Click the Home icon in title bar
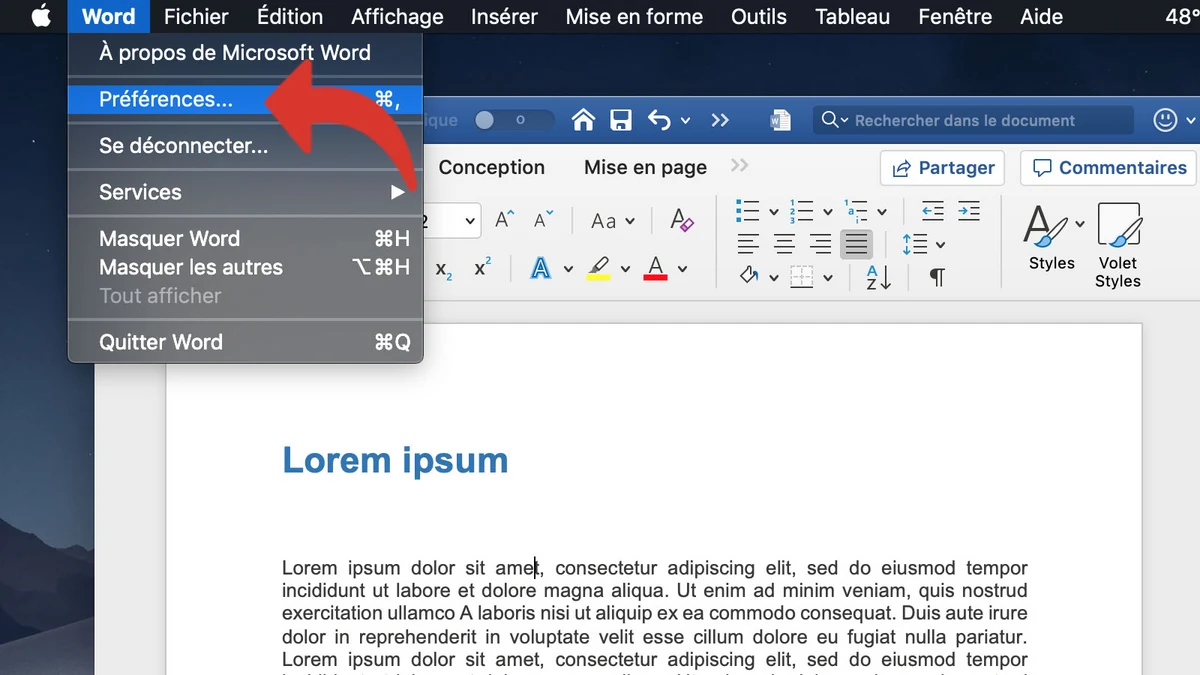 [x=584, y=121]
